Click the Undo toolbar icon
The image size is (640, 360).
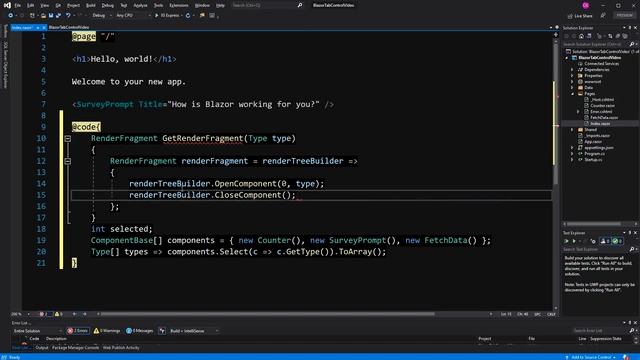[x=68, y=16]
